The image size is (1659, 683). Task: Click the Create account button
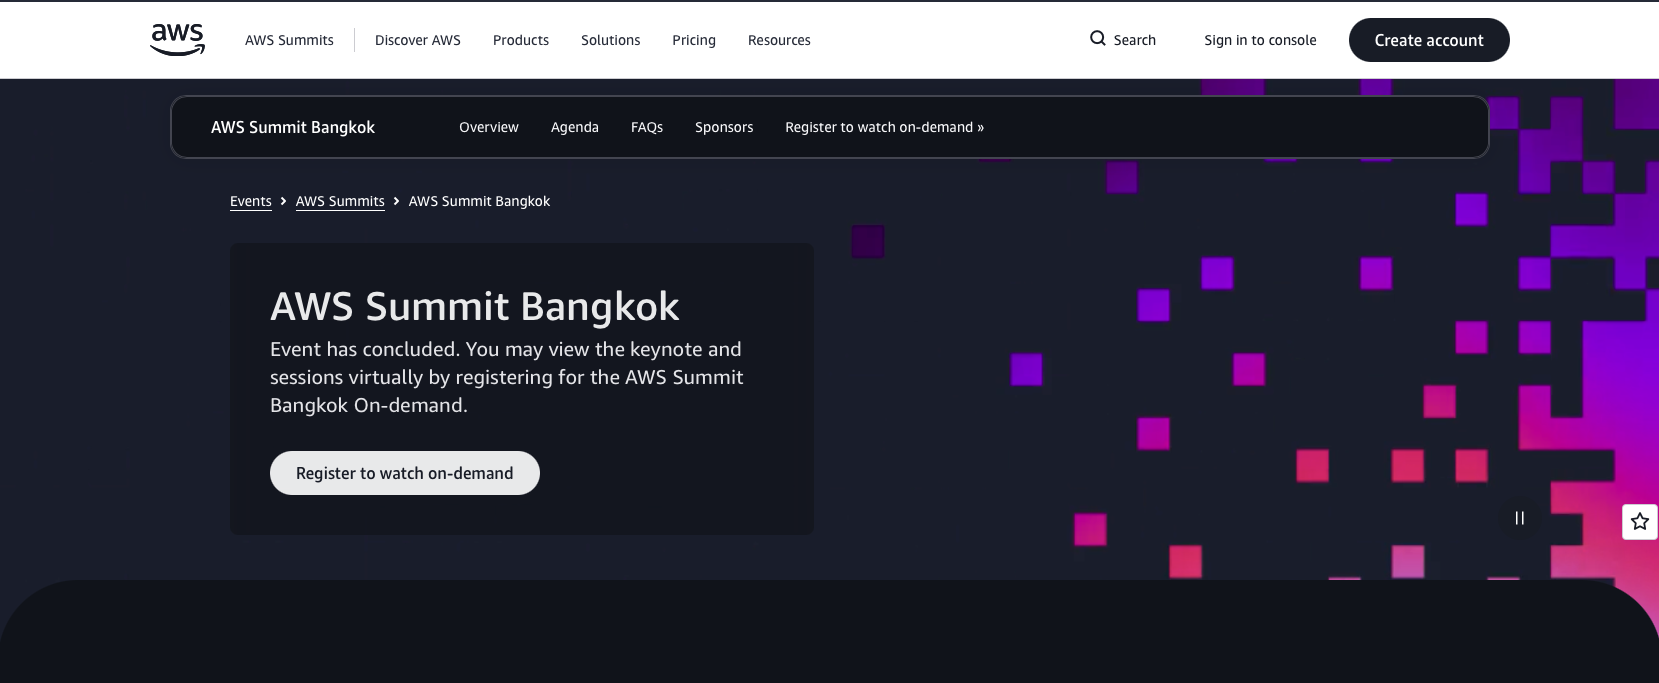click(x=1429, y=40)
